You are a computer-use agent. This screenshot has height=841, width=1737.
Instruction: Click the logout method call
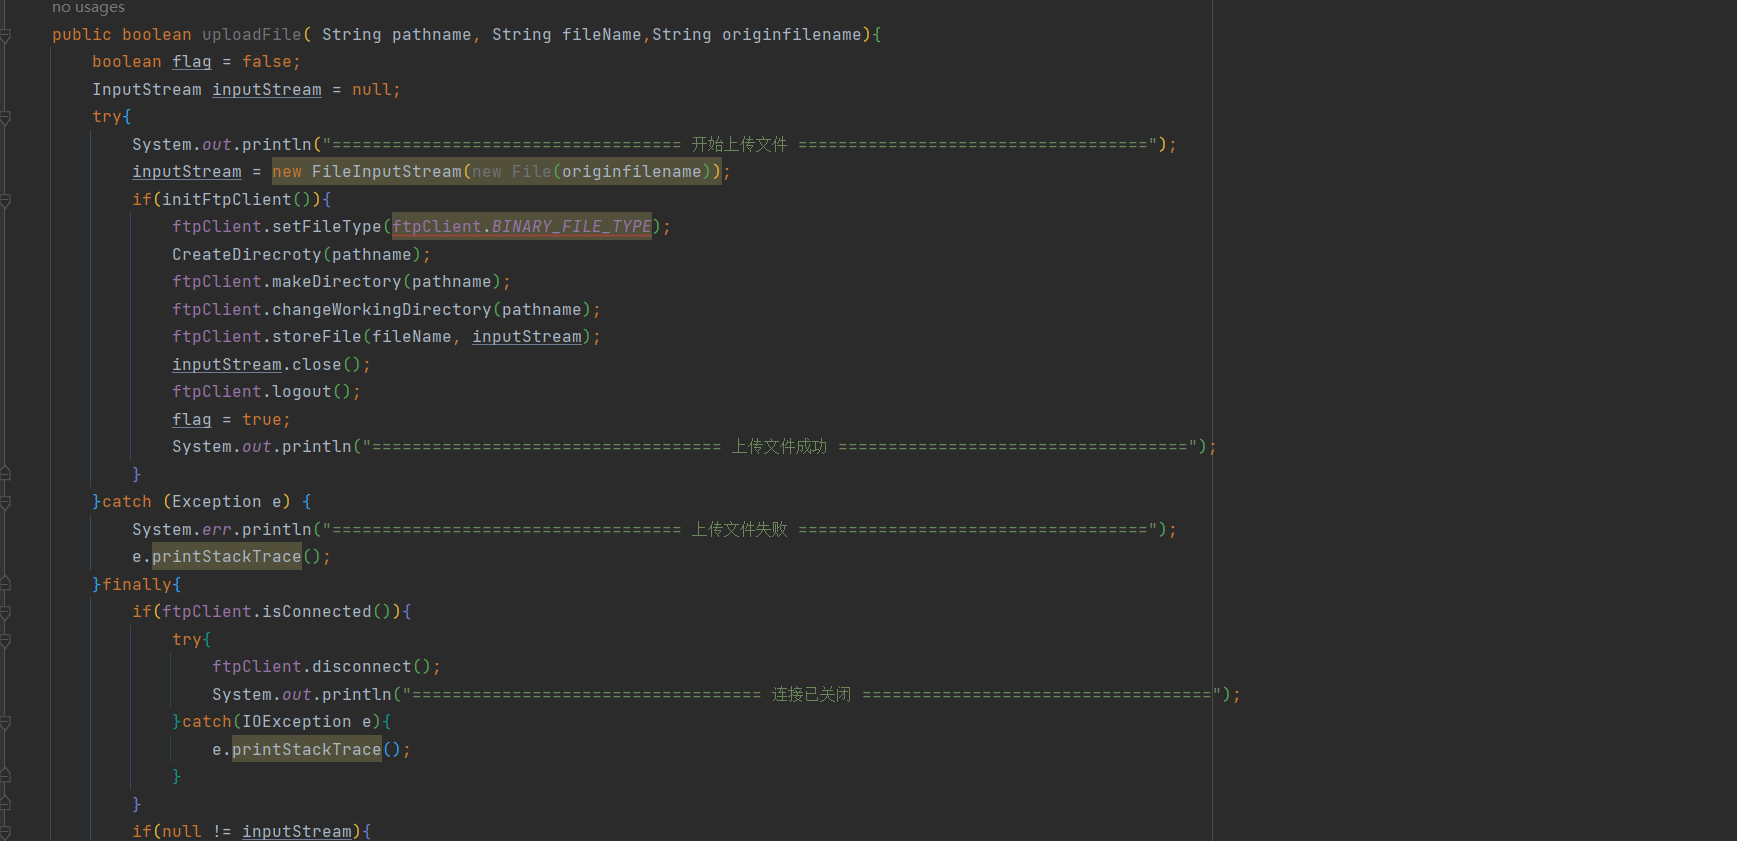[301, 392]
